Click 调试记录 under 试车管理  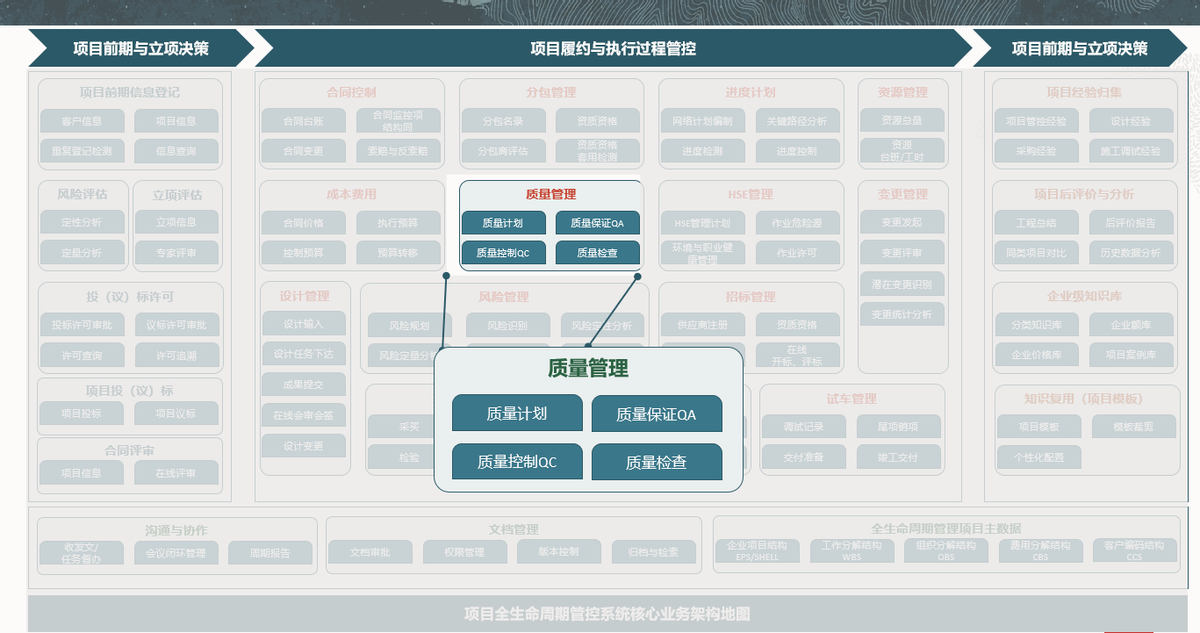(x=804, y=426)
